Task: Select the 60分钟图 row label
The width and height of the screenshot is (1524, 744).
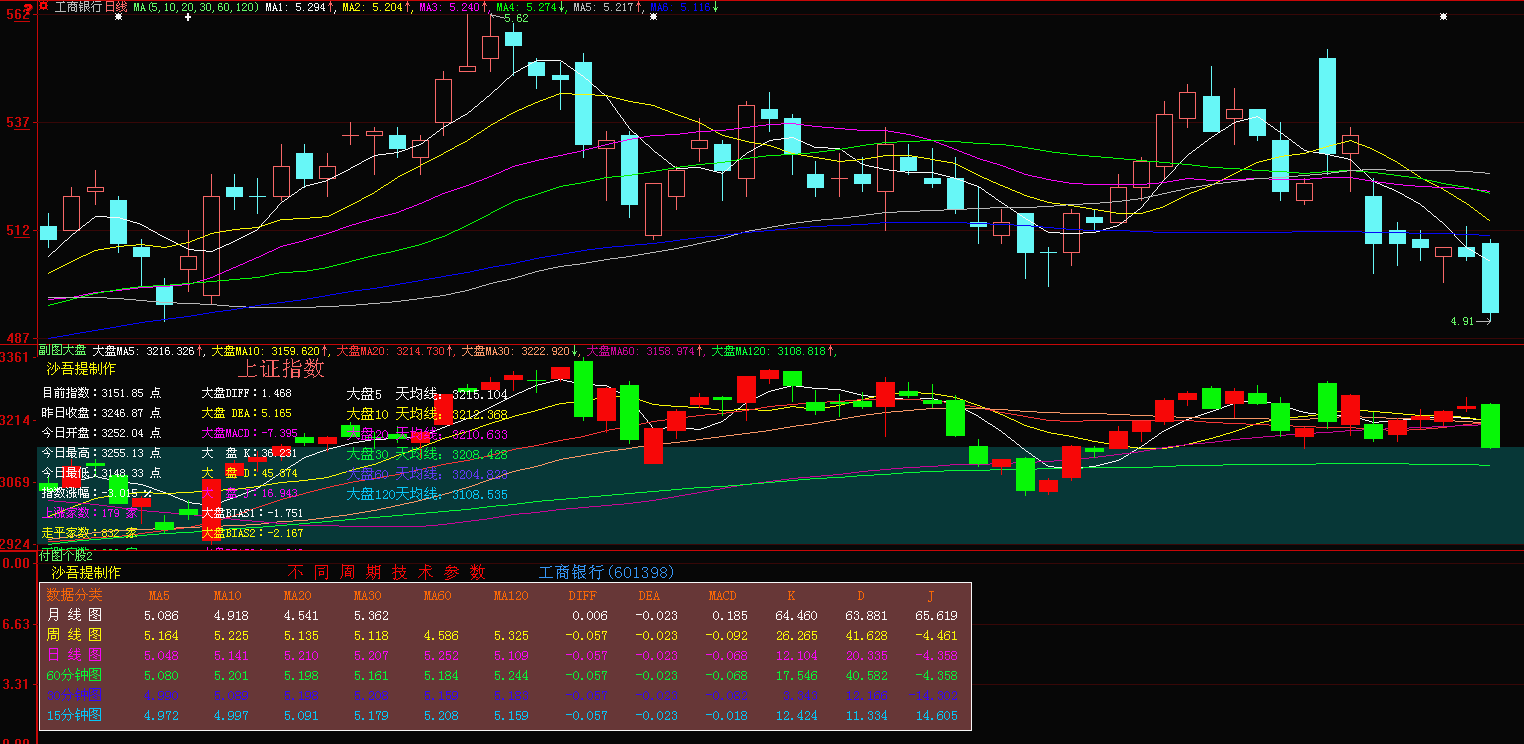Action: 74,675
